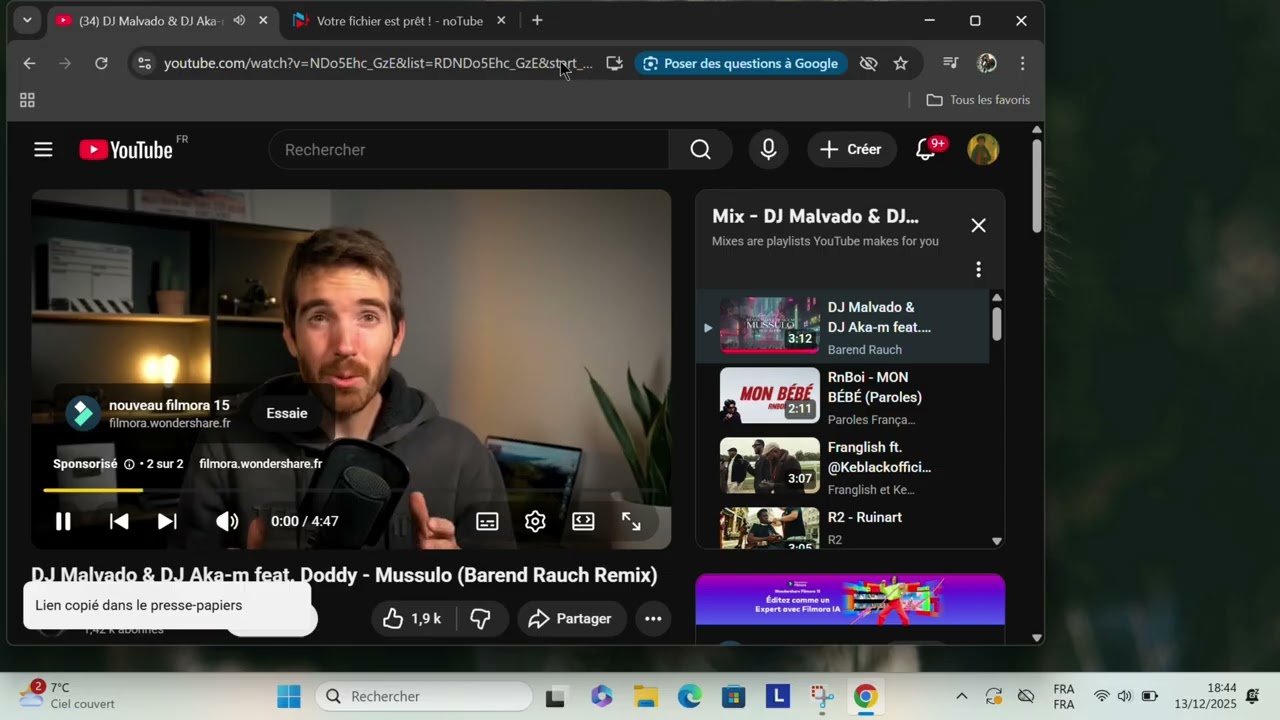Like the video showing 1,9 k
The width and height of the screenshot is (1280, 720).
point(414,619)
